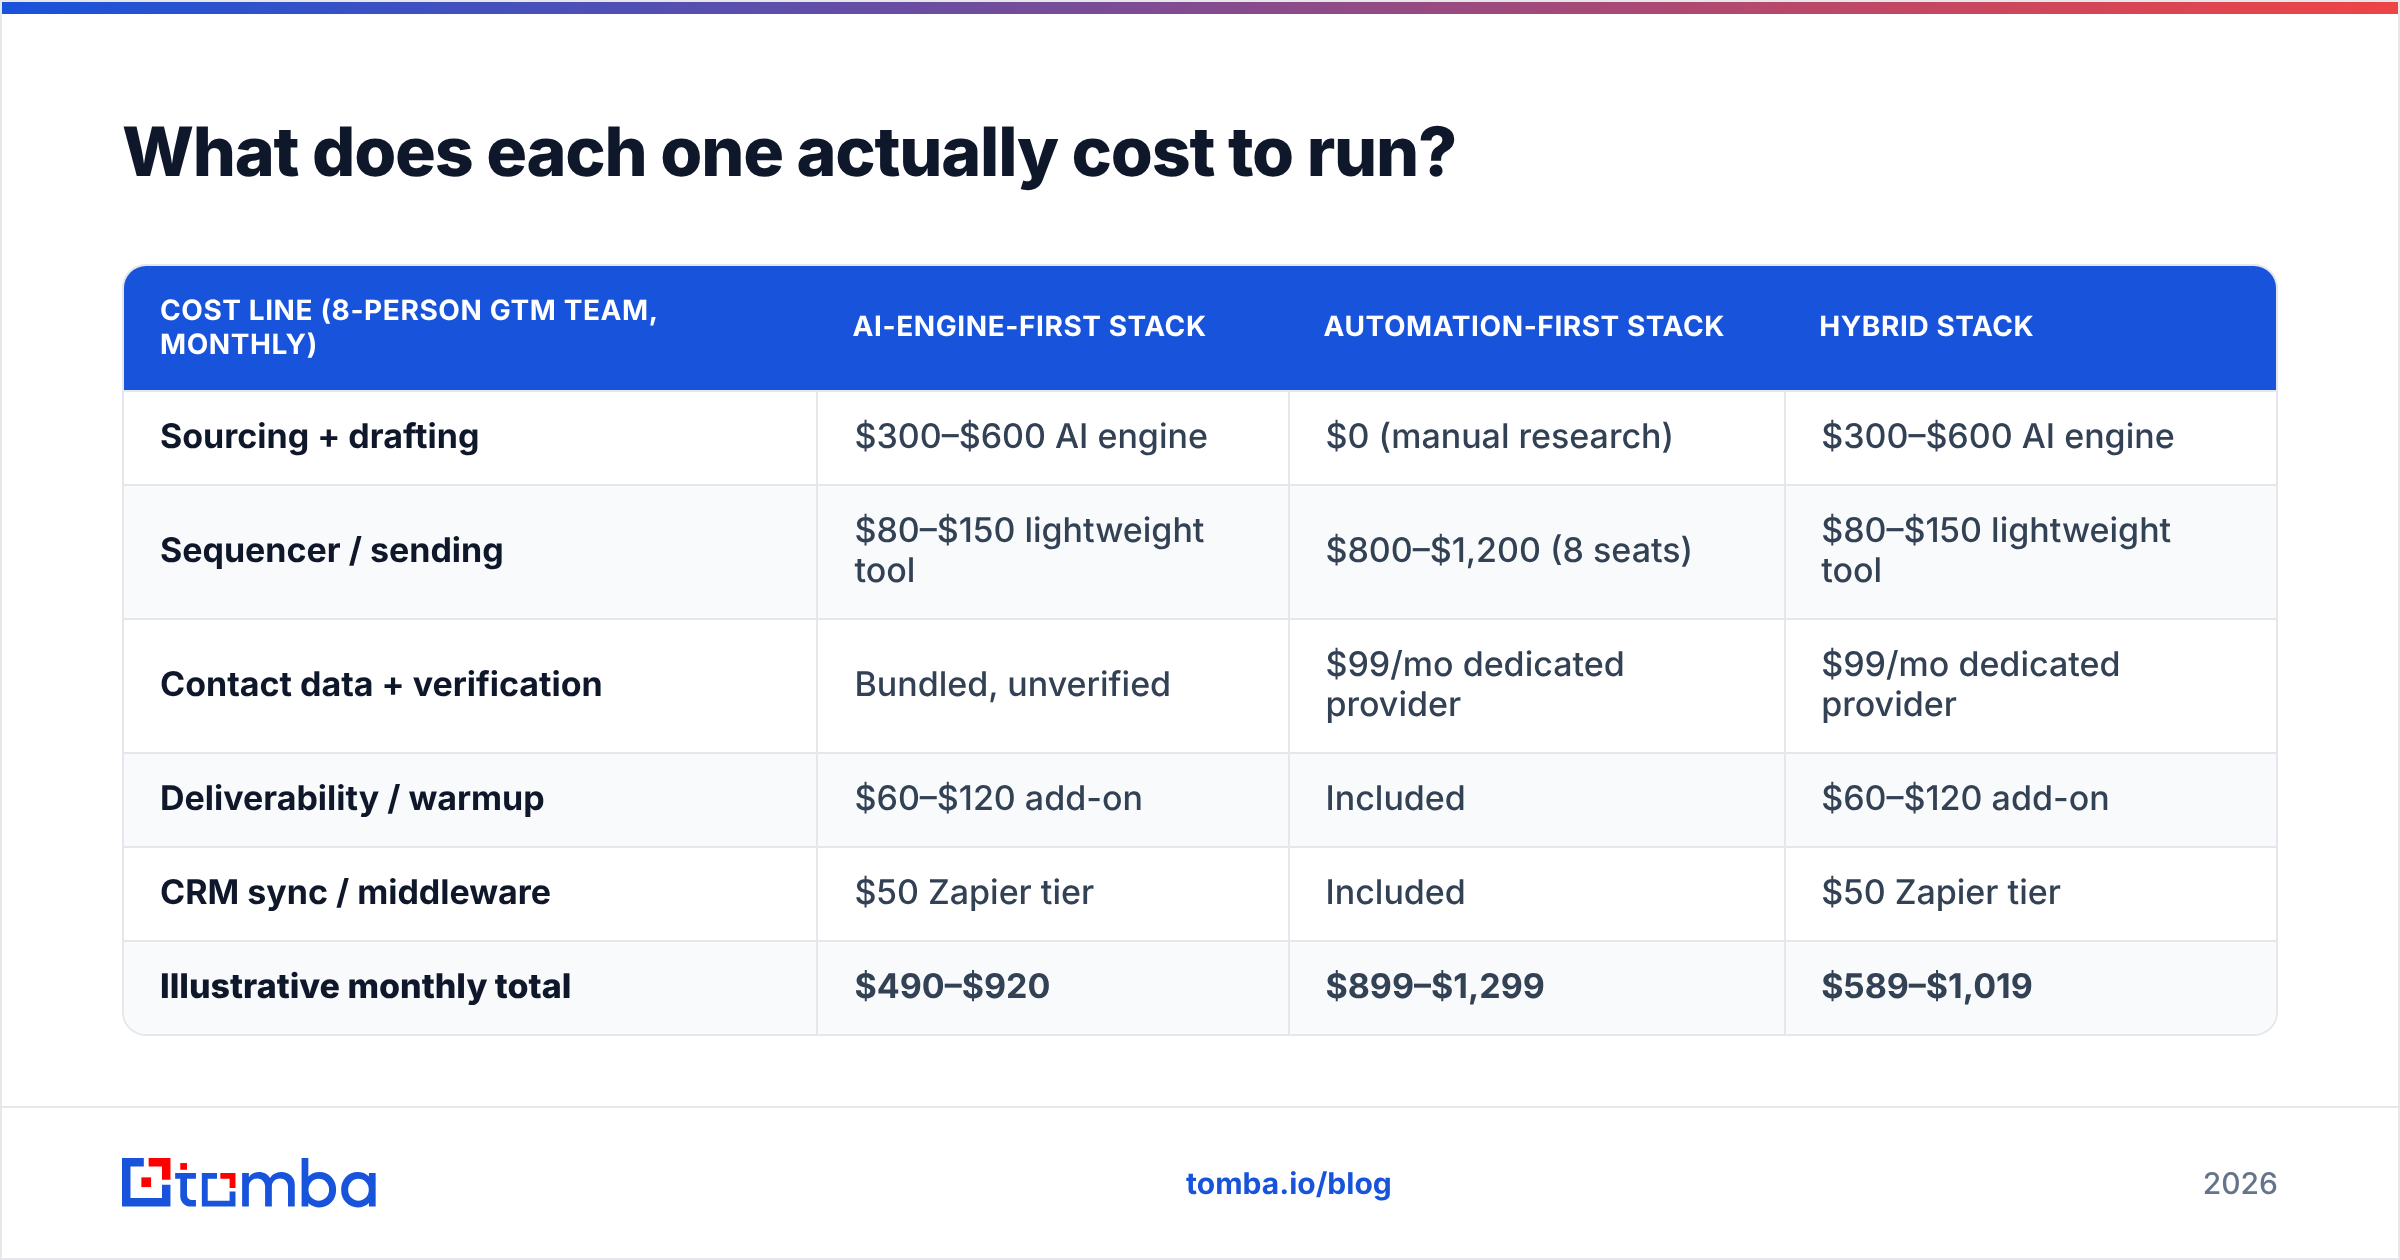Click "Included" in the Deliverability / warmup row
This screenshot has height=1260, width=2400.
(x=1395, y=799)
